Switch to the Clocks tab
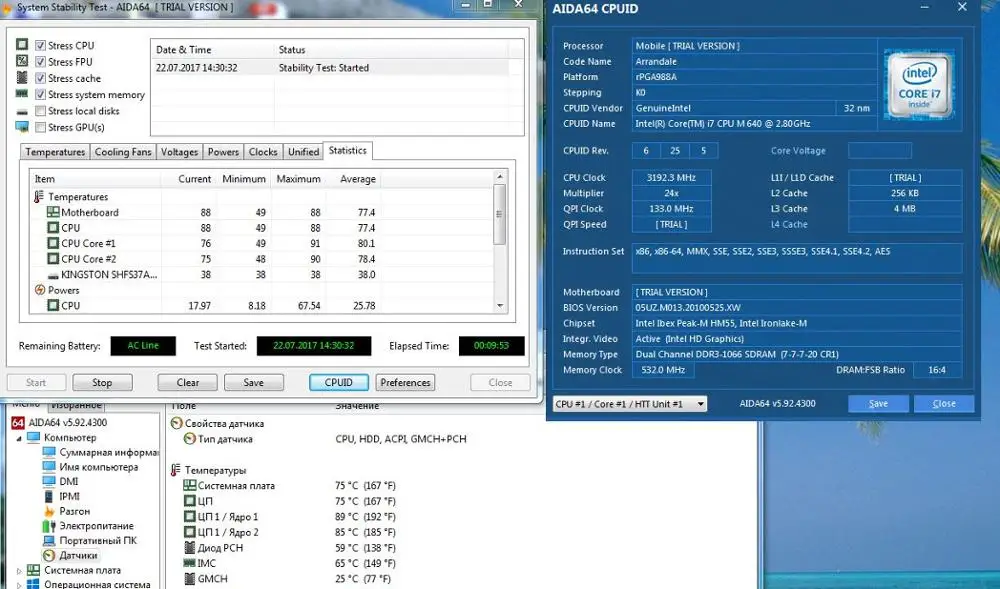This screenshot has width=1000, height=589. (x=263, y=152)
